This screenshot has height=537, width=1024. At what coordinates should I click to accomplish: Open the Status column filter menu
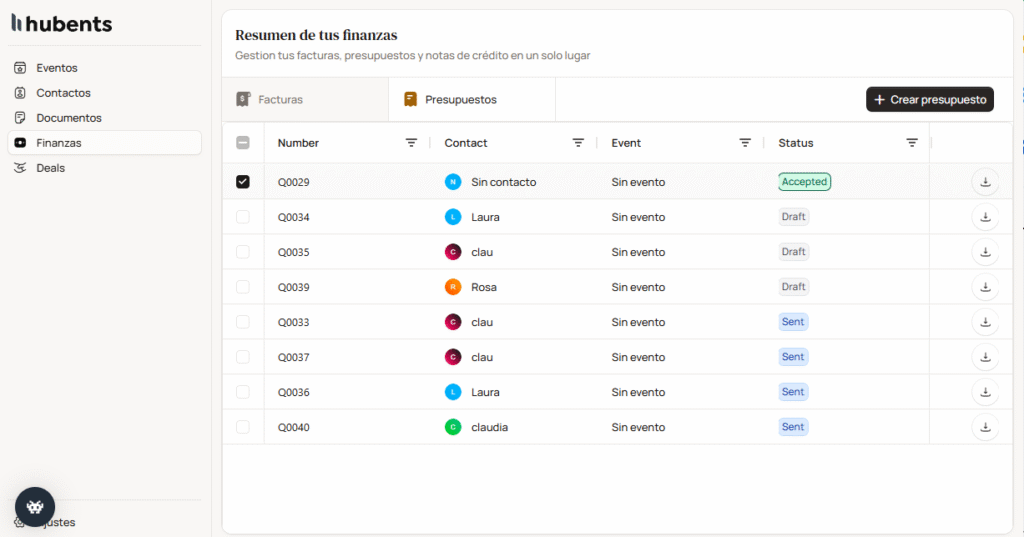[x=912, y=143]
